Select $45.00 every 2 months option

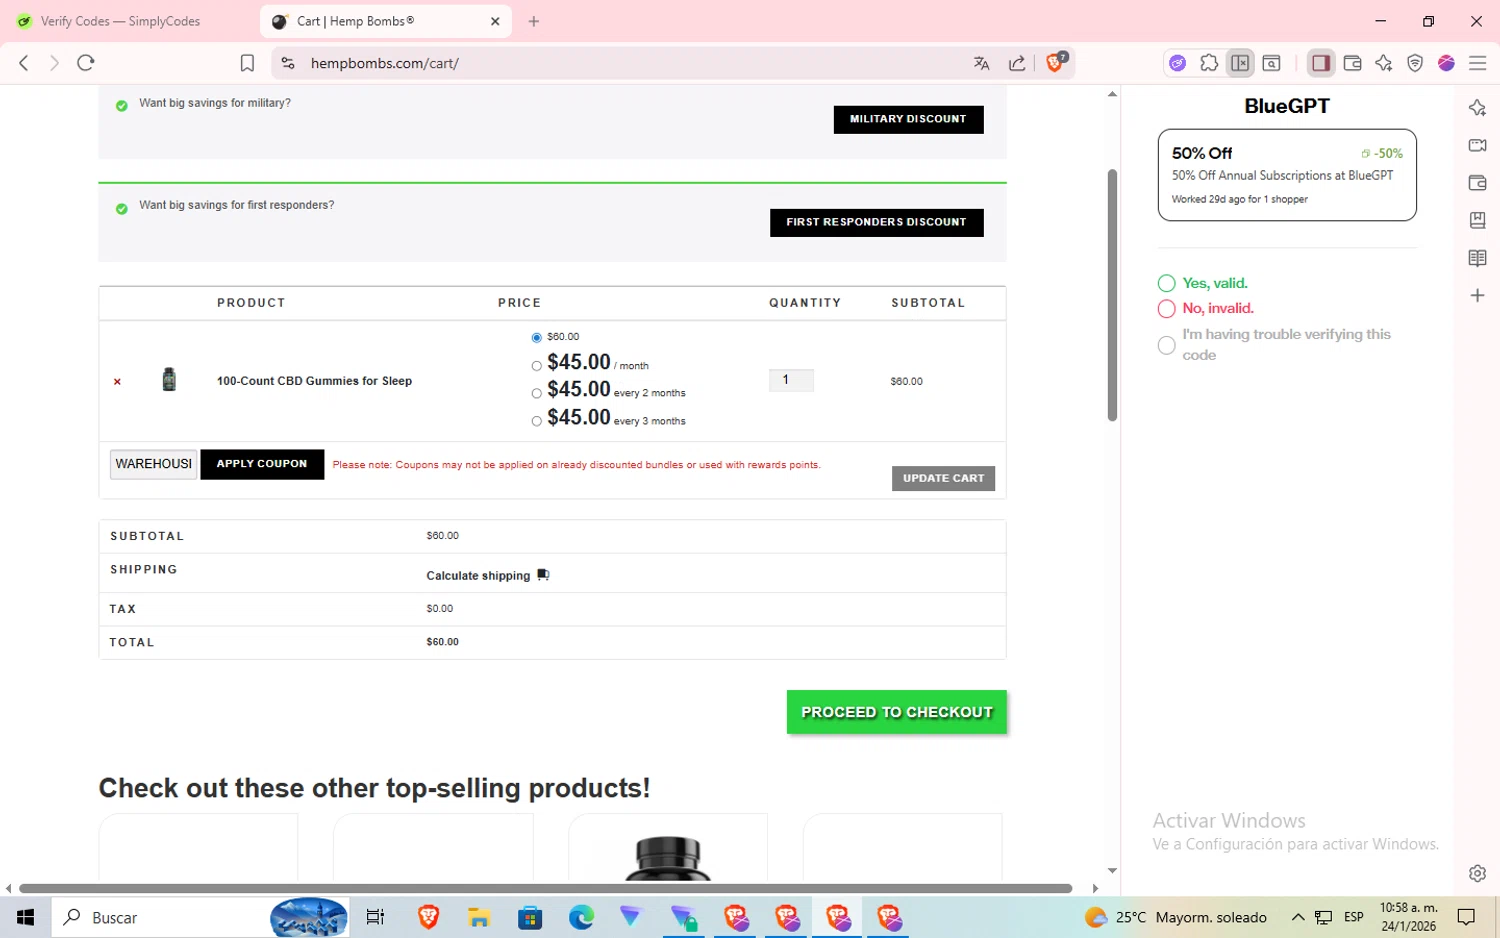tap(537, 393)
